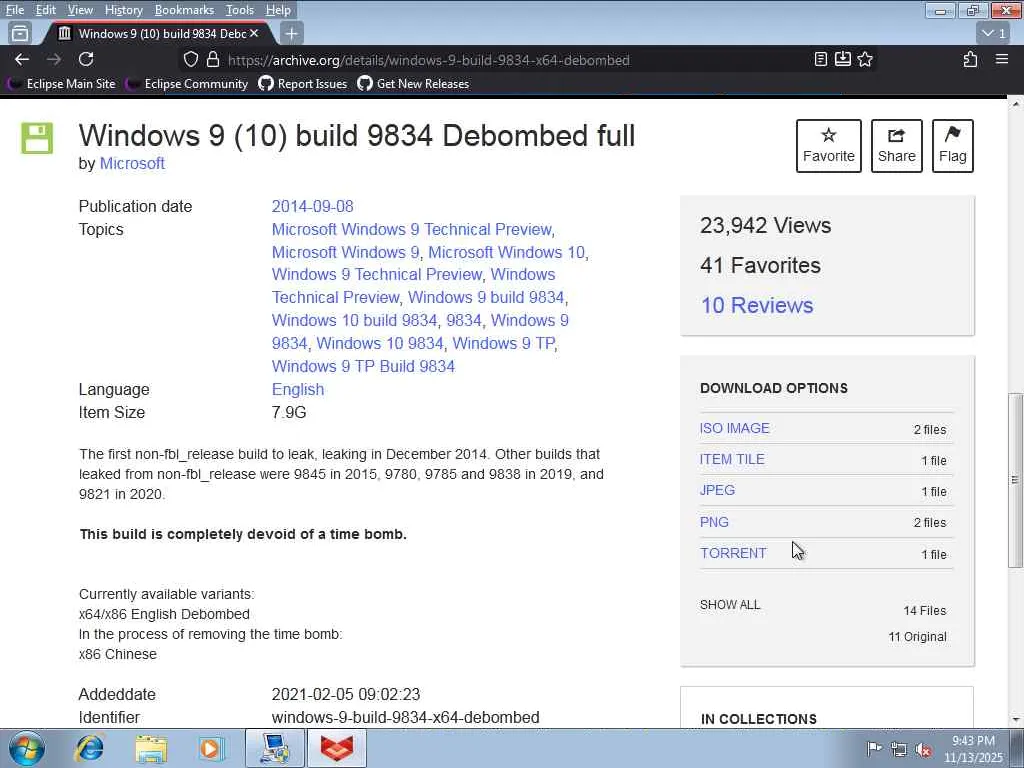This screenshot has width=1024, height=768.
Task: Open the Edit menu
Action: pos(45,10)
